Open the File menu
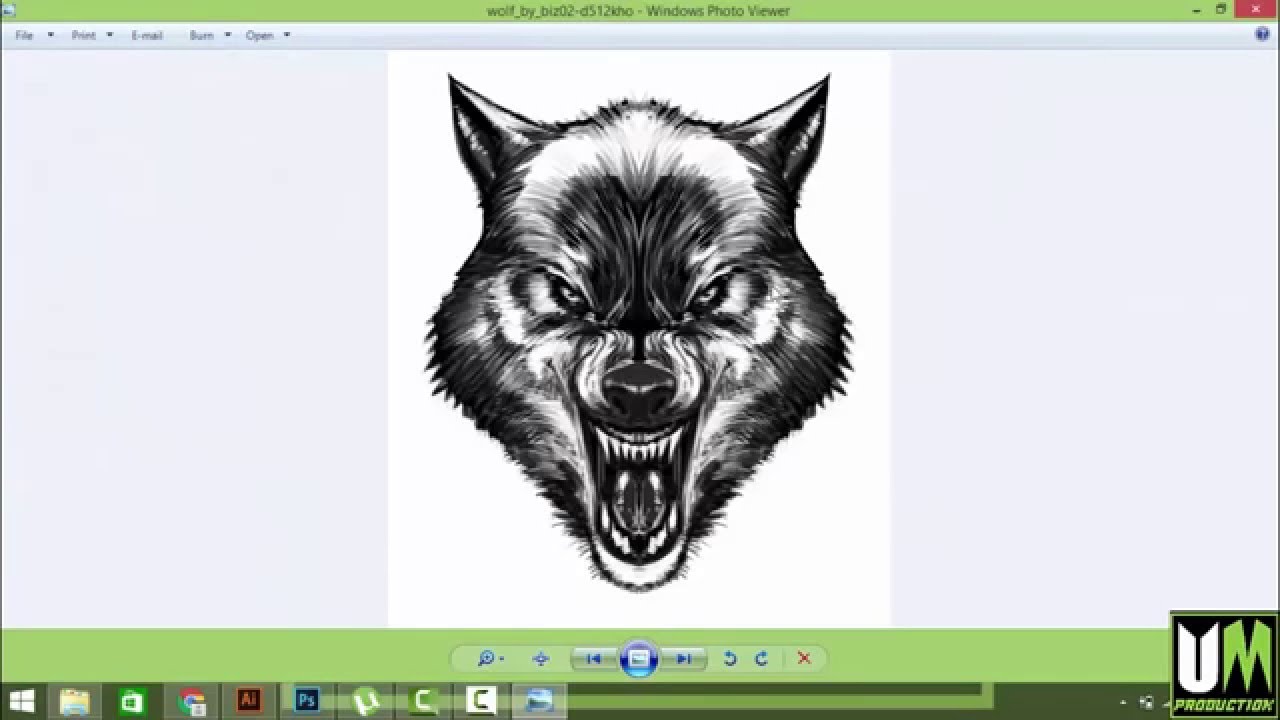 (x=22, y=35)
